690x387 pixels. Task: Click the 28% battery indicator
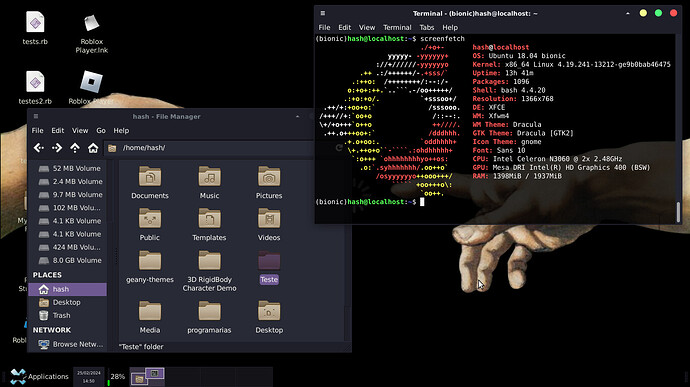pos(116,376)
